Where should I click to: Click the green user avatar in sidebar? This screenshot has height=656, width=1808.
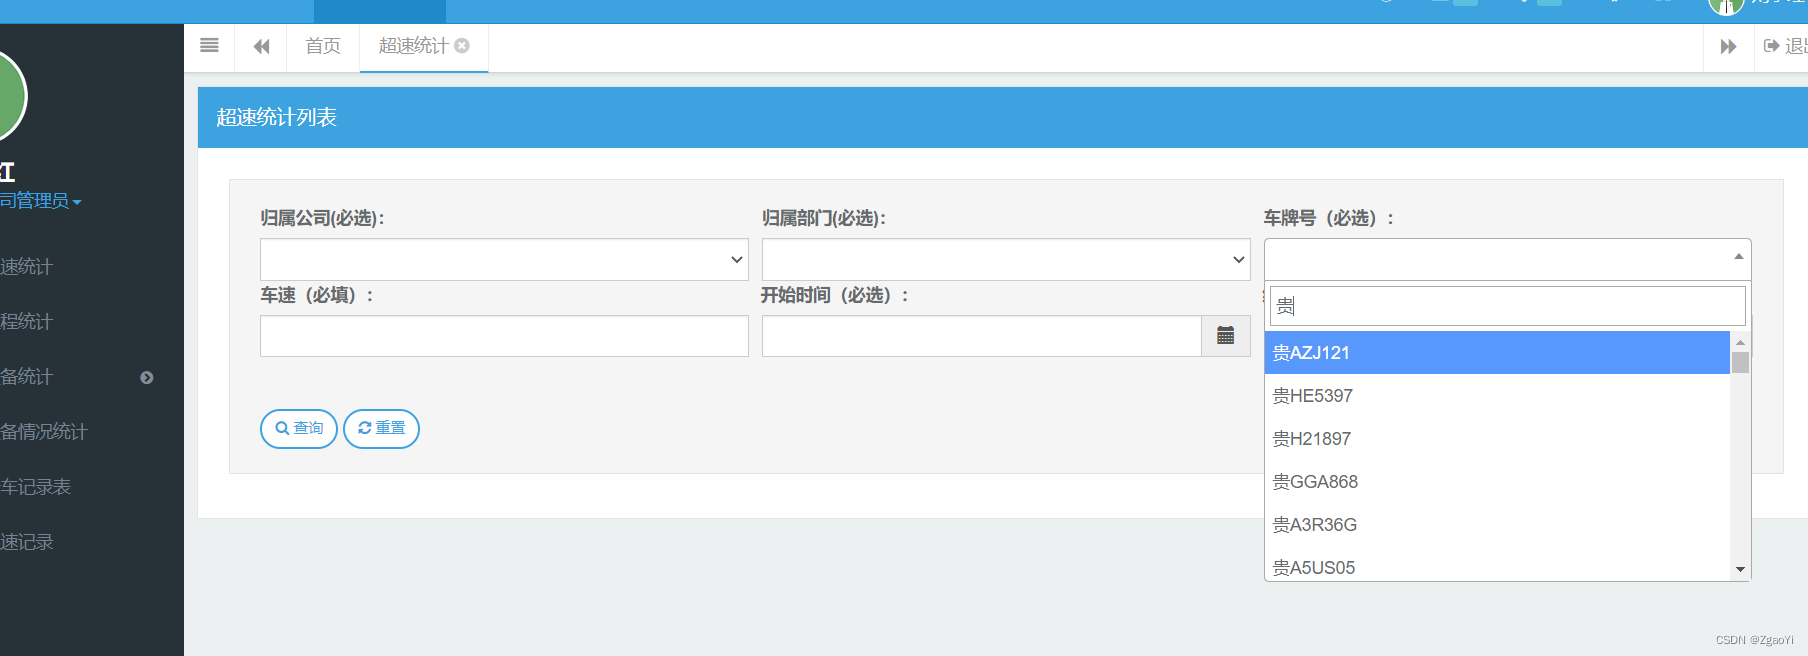10,97
